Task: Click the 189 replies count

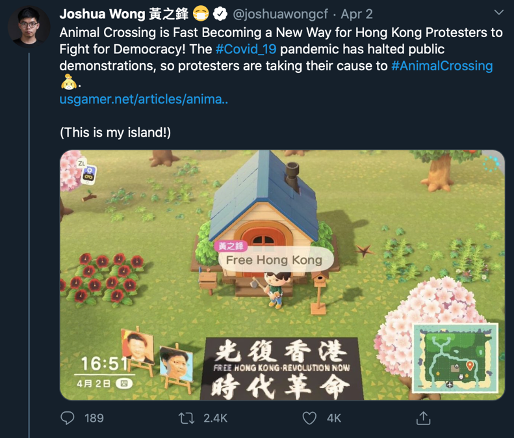Action: click(x=94, y=418)
